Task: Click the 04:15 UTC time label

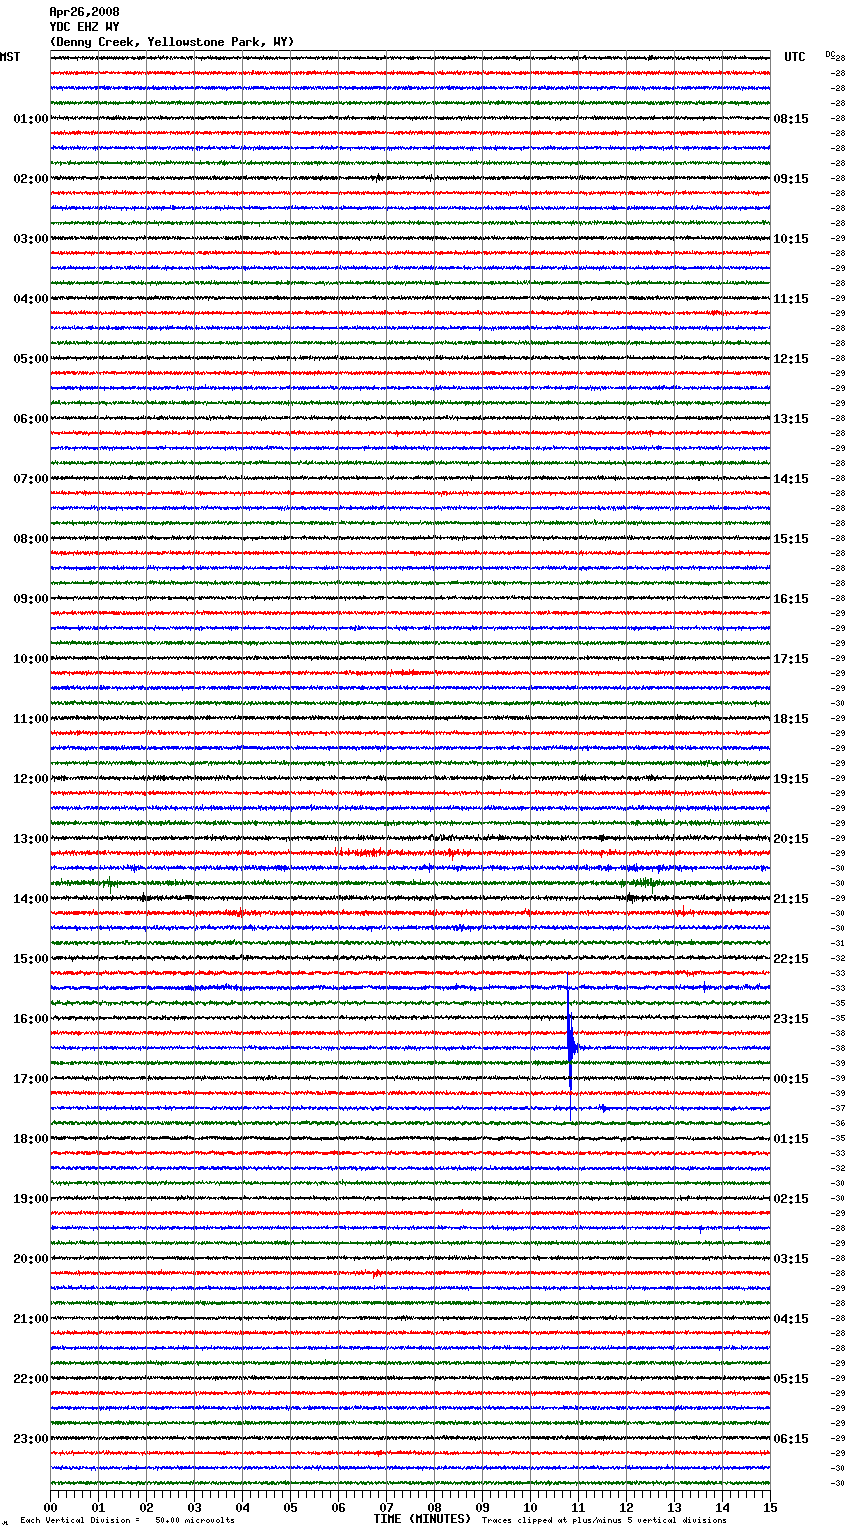Action: click(x=791, y=1319)
